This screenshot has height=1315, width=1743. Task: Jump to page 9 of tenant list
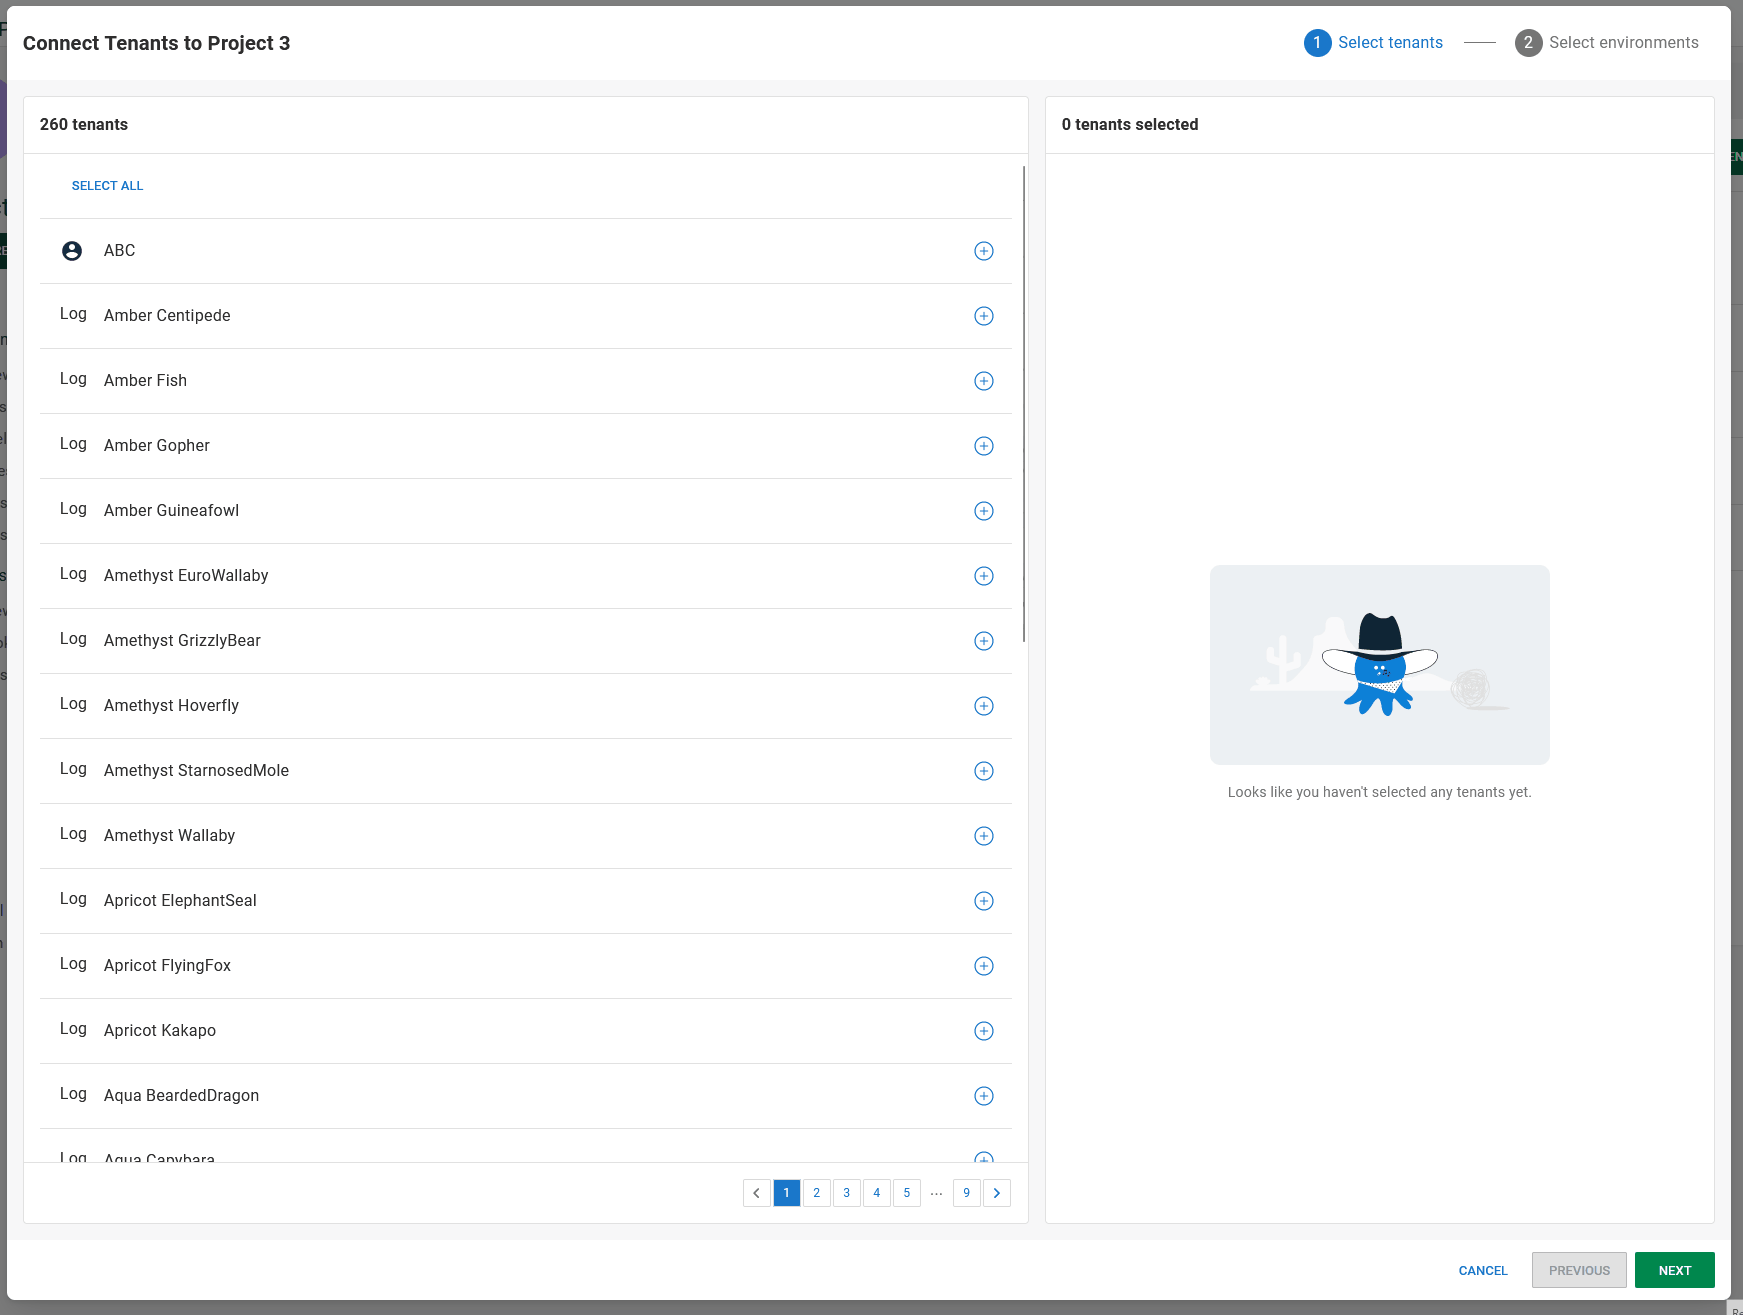[966, 1192]
